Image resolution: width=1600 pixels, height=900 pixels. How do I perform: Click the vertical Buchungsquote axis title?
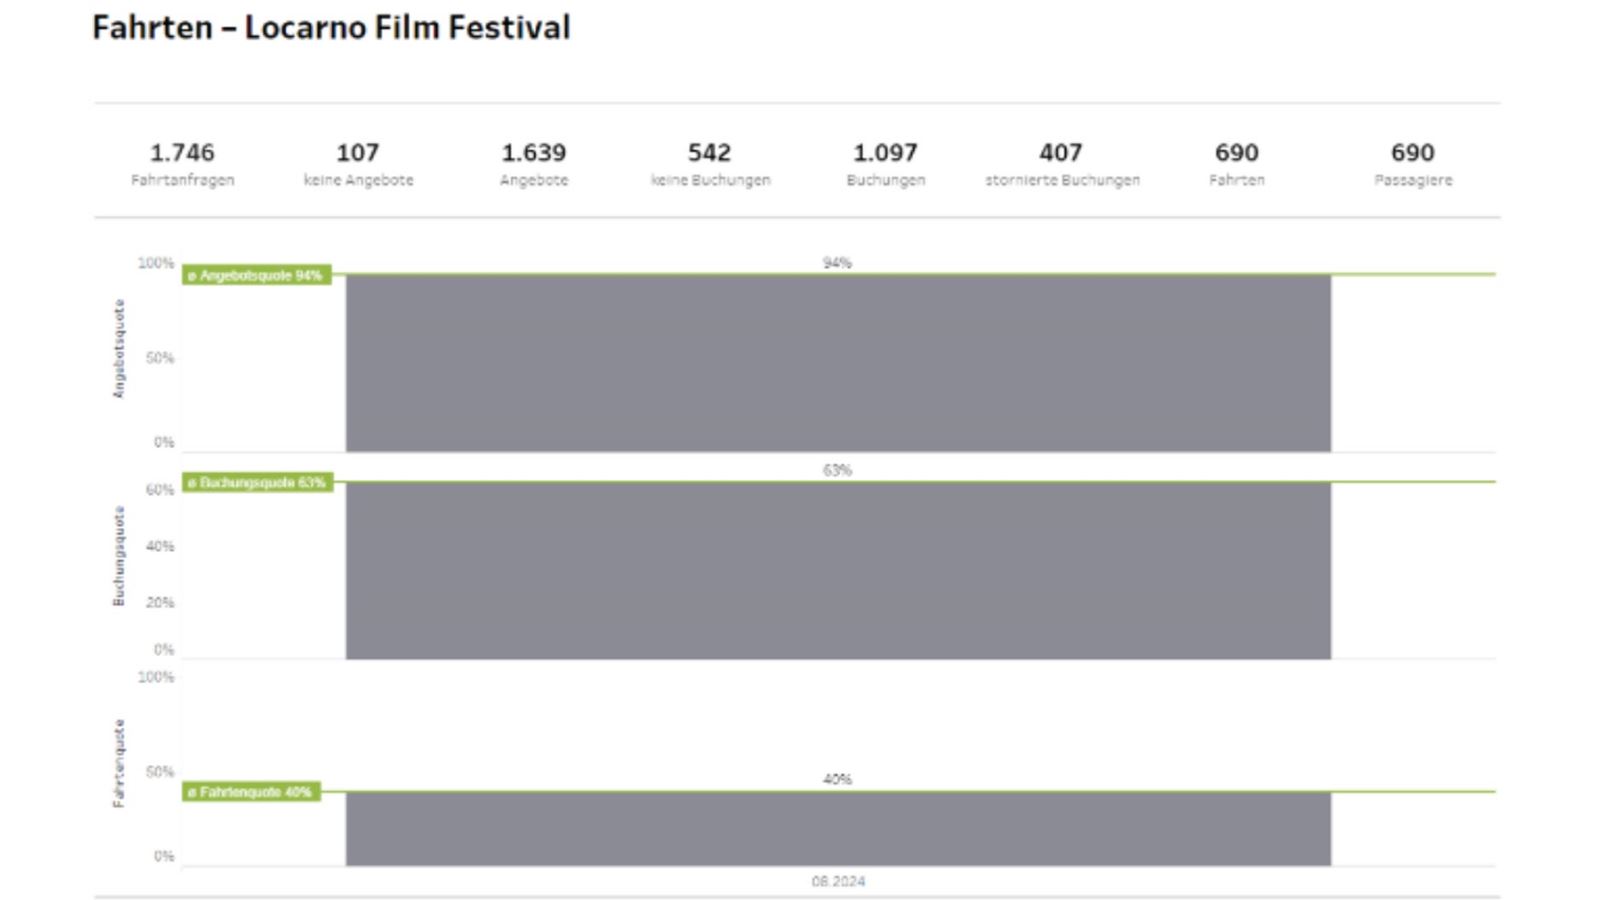coord(119,556)
